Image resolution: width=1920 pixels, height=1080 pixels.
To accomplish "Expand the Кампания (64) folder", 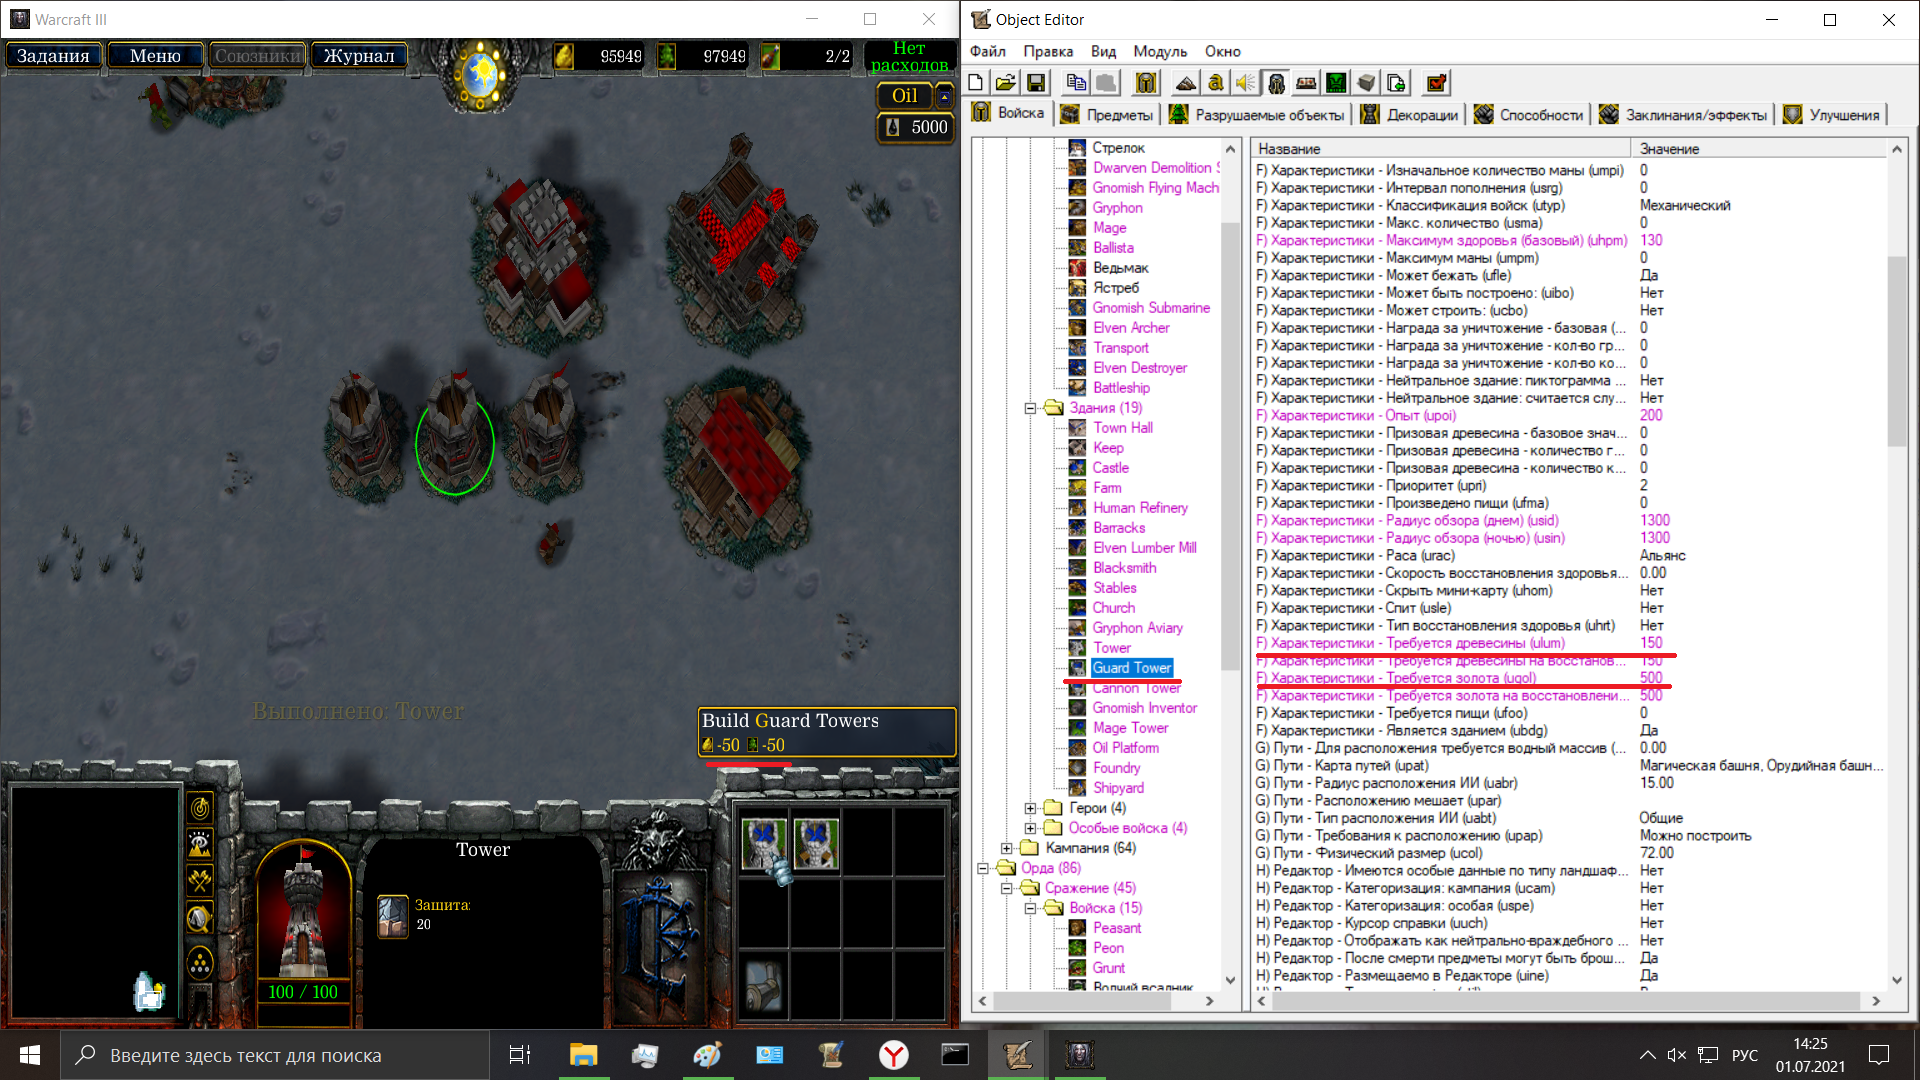I will pyautogui.click(x=1006, y=848).
